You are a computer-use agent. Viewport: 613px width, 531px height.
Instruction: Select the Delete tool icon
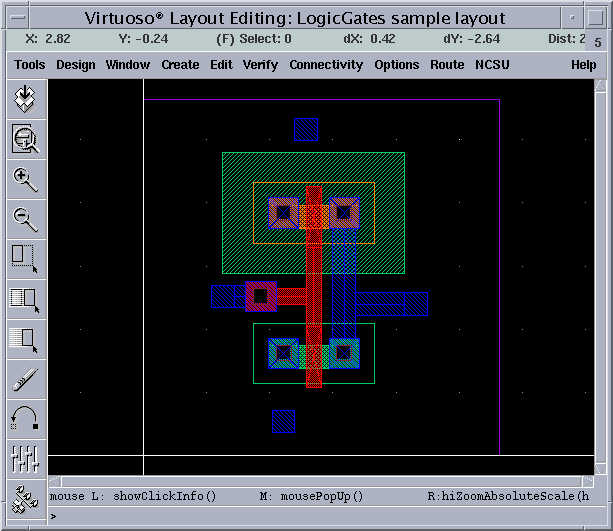[24, 378]
